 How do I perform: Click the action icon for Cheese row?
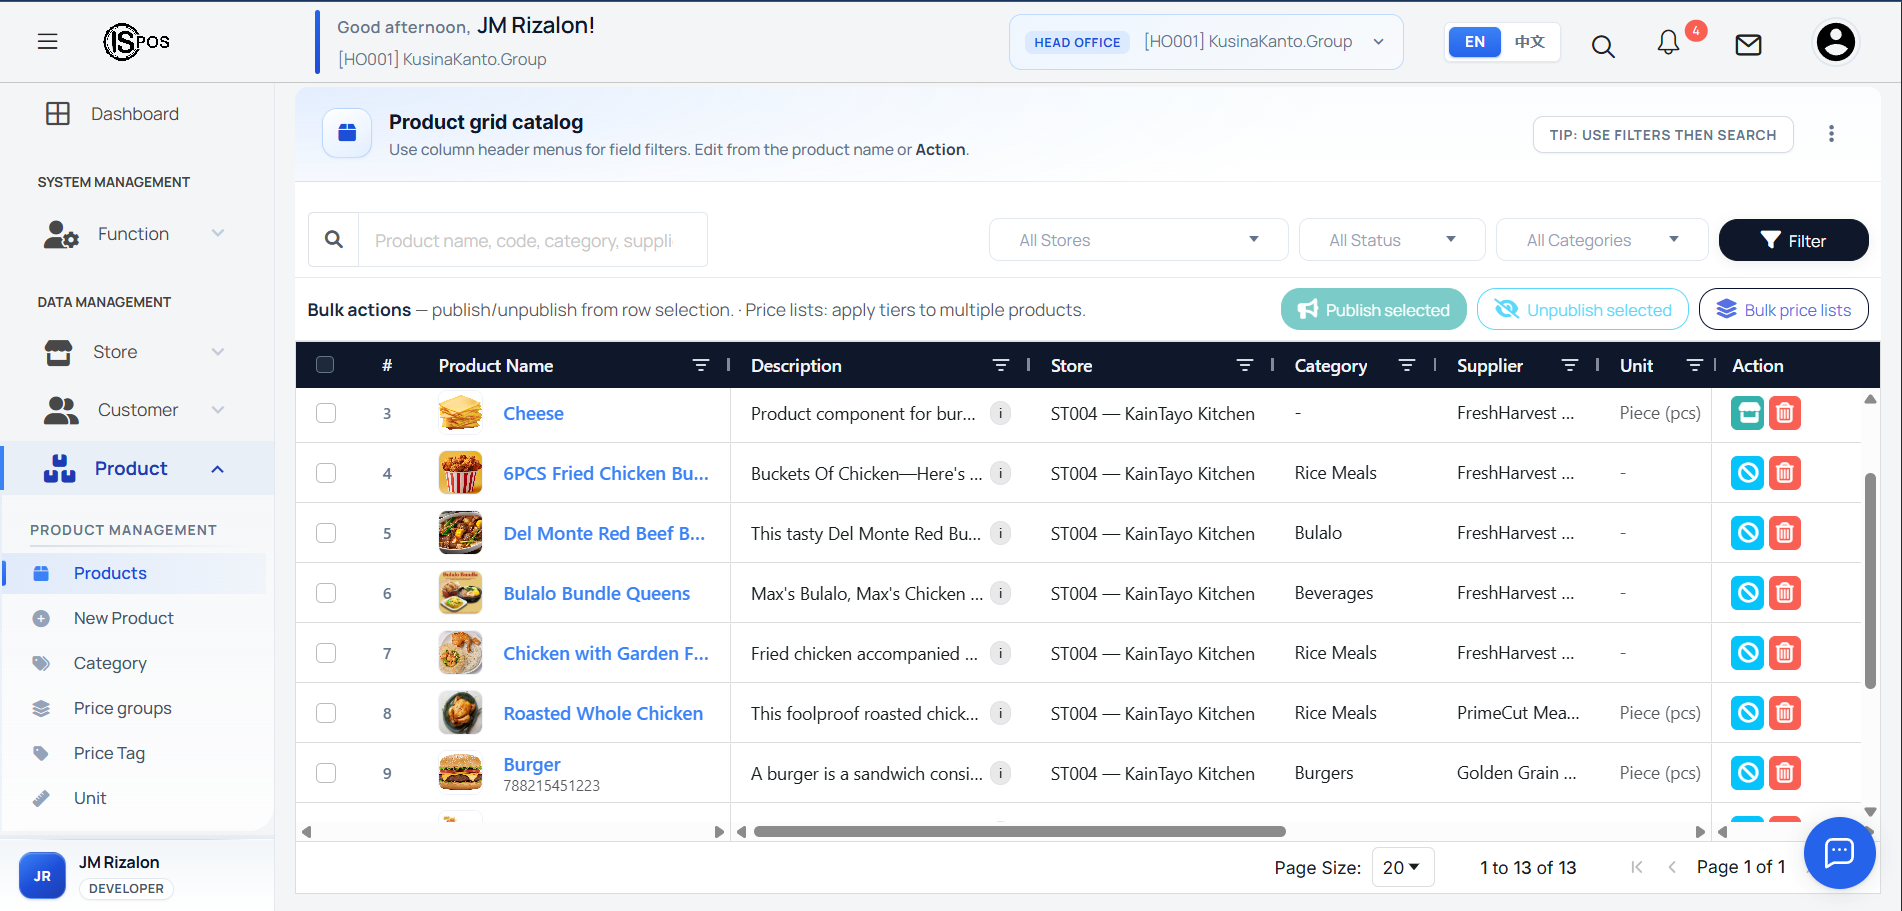tap(1747, 413)
